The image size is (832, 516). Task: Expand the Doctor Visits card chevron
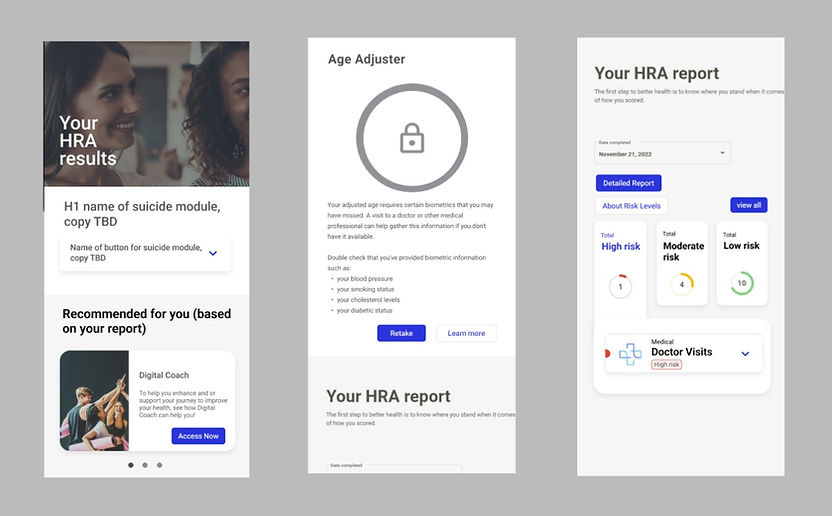745,354
